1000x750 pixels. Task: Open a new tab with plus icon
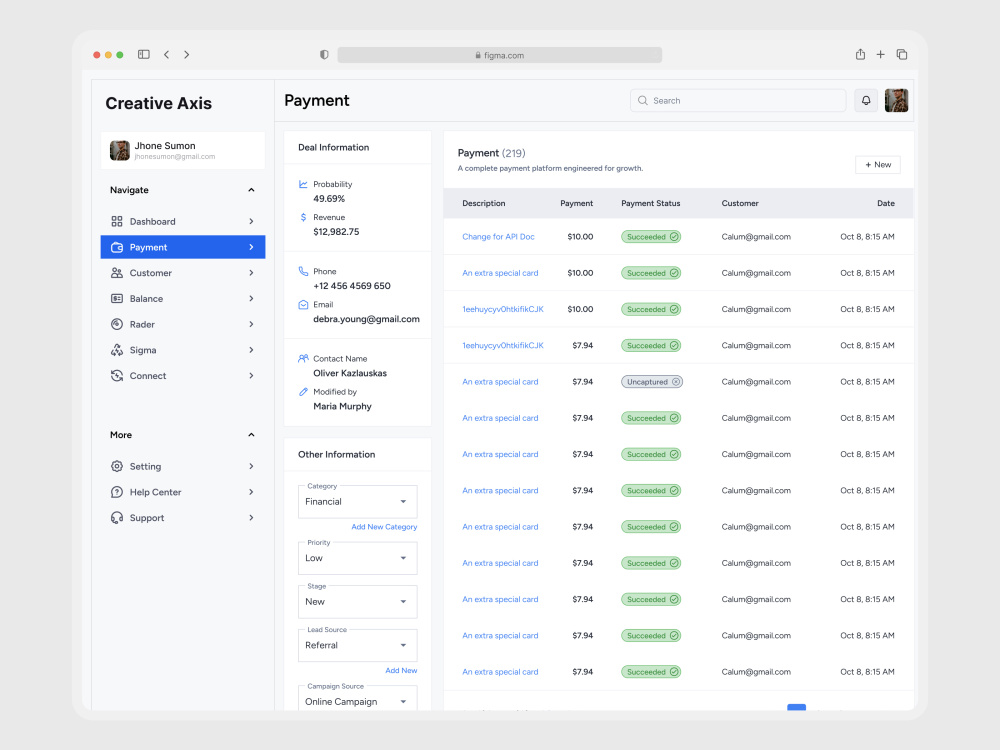point(881,55)
